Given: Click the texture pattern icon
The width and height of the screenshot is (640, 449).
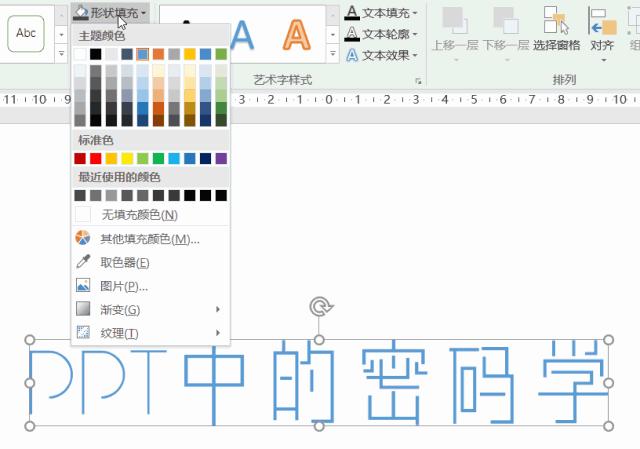Looking at the screenshot, I should coord(83,332).
